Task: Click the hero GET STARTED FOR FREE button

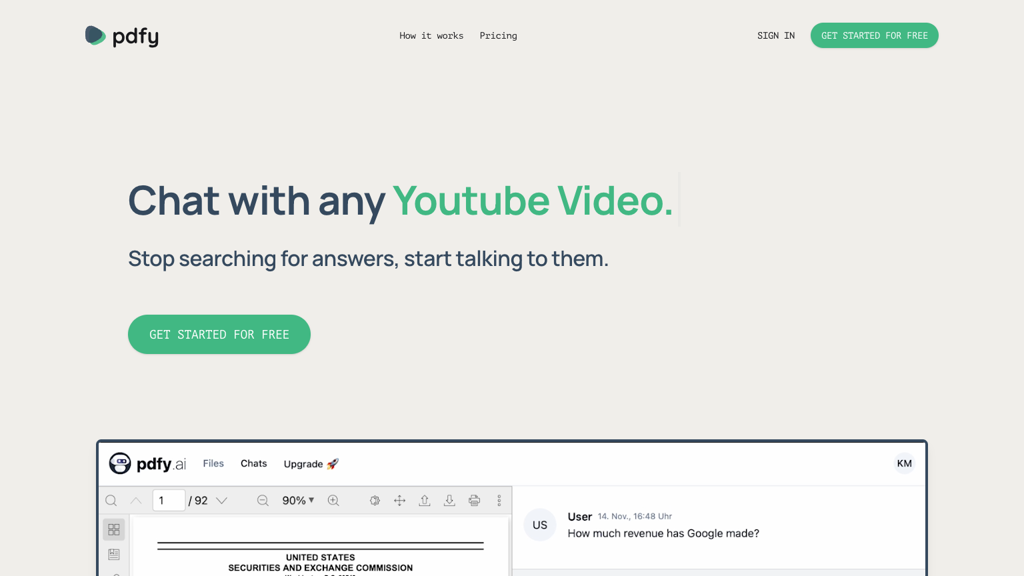Action: pos(219,334)
